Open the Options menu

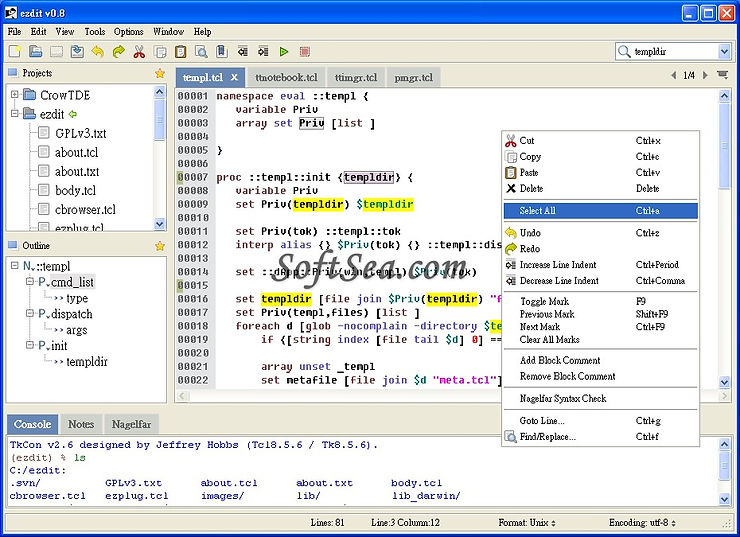(128, 32)
